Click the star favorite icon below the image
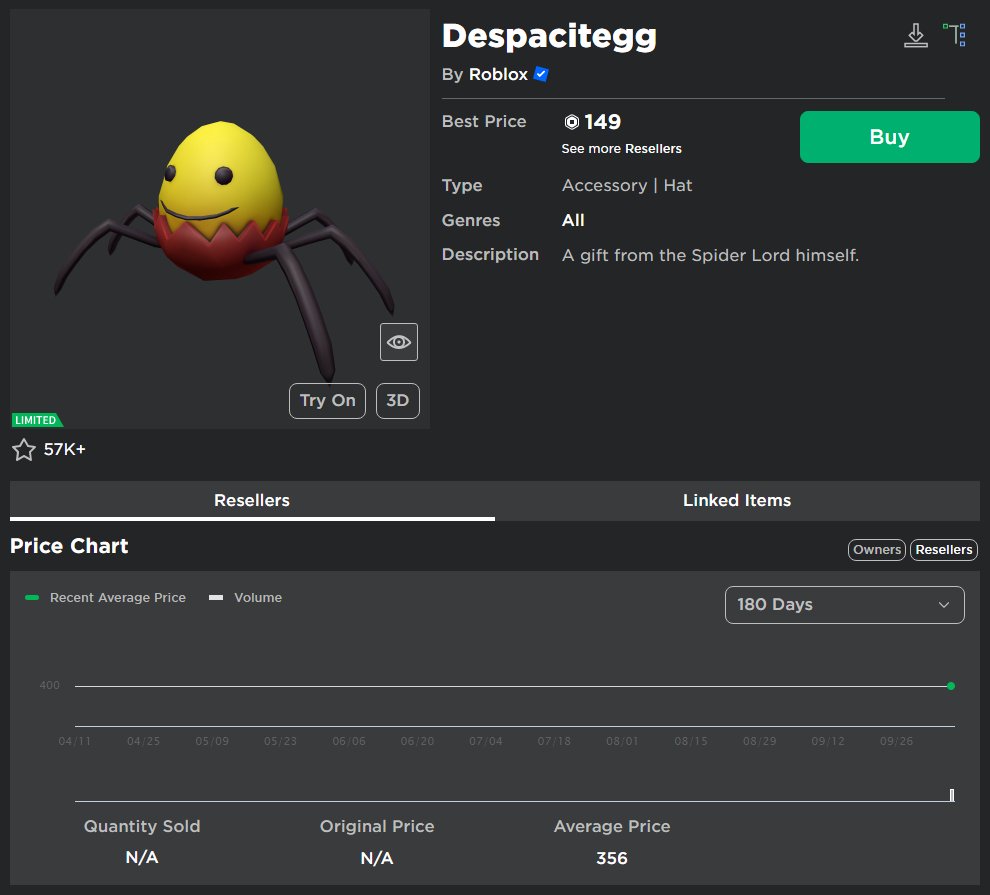 click(x=24, y=449)
